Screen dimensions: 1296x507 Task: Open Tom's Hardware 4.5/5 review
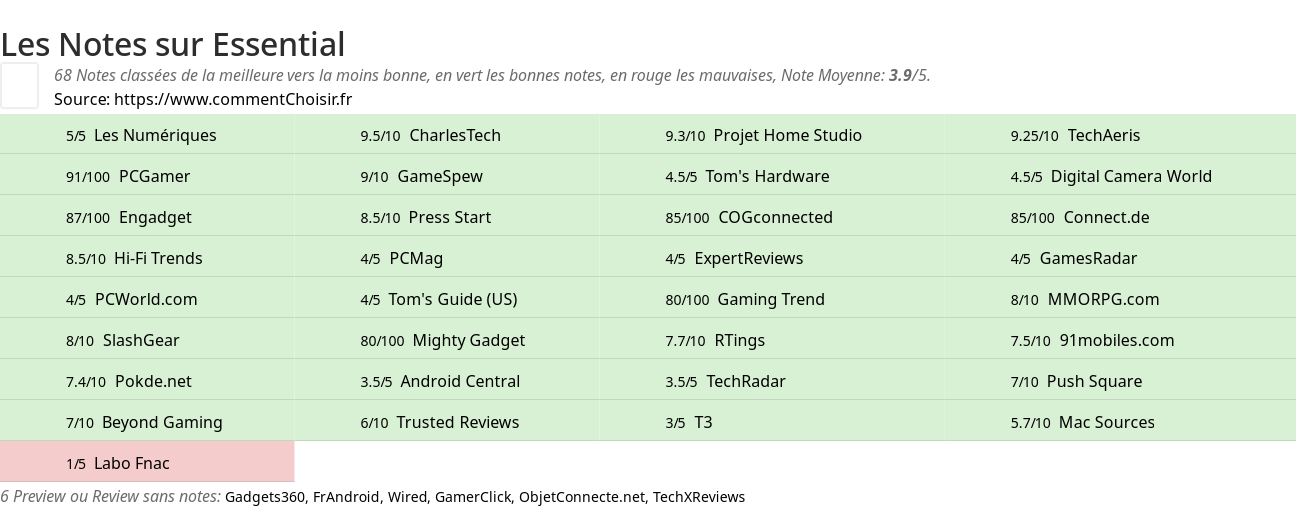(772, 176)
